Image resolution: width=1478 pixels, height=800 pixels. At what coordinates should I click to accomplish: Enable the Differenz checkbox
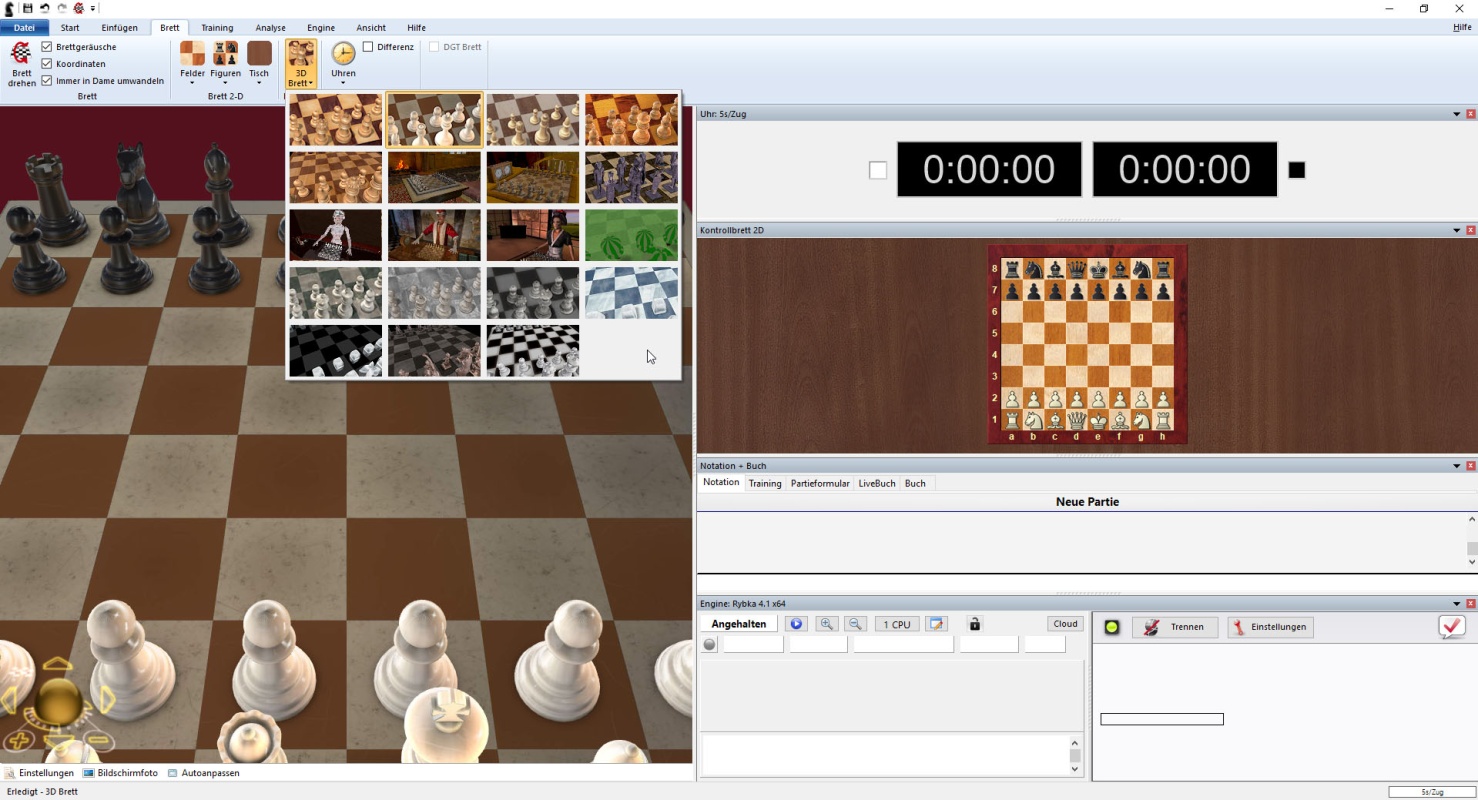click(368, 47)
